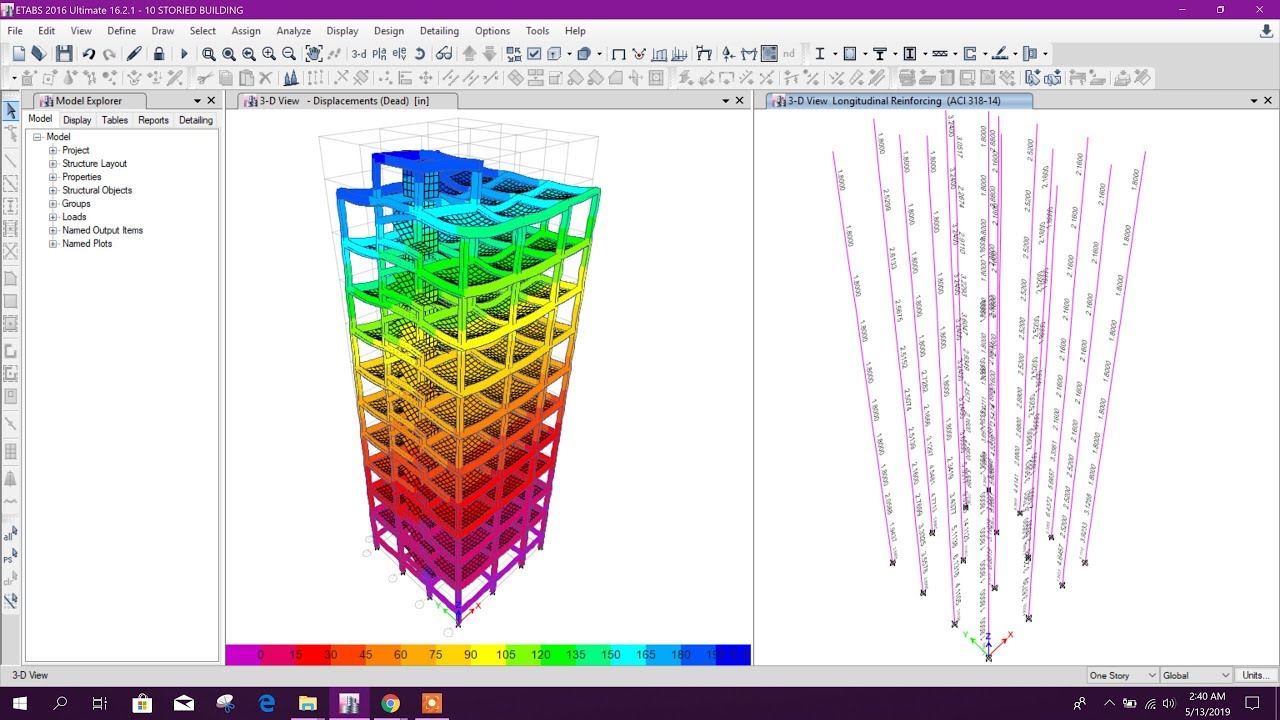
Task: Open the Analyze menu
Action: [293, 31]
